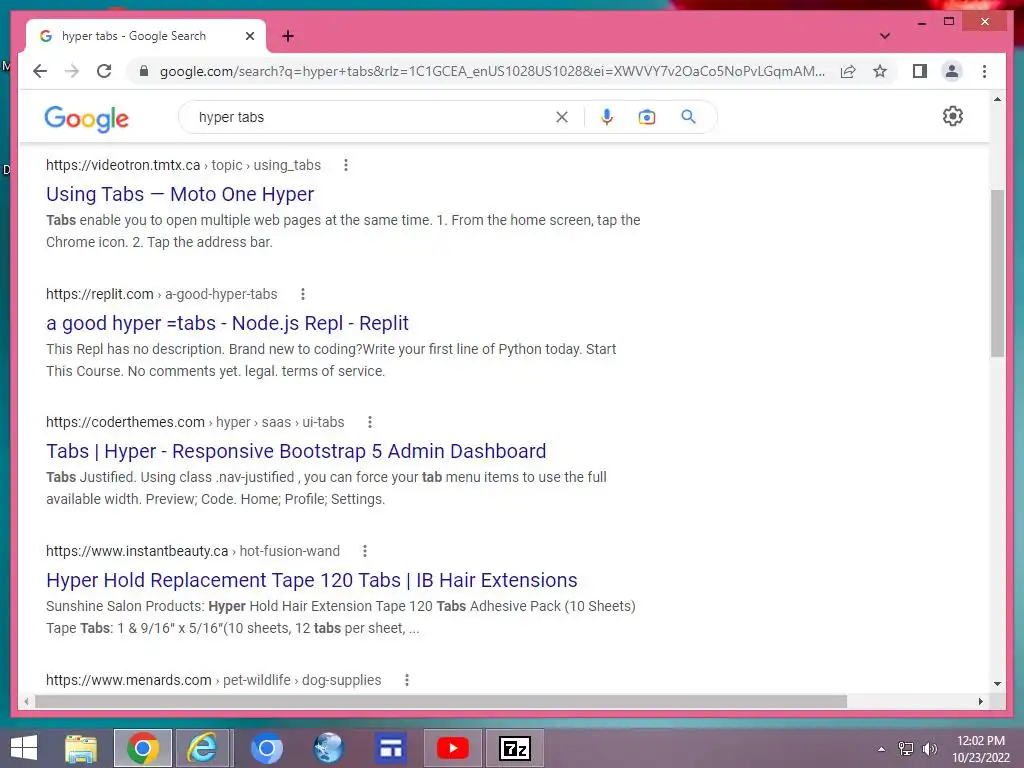This screenshot has width=1024, height=768.
Task: Go back to the previous page
Action: tap(40, 71)
